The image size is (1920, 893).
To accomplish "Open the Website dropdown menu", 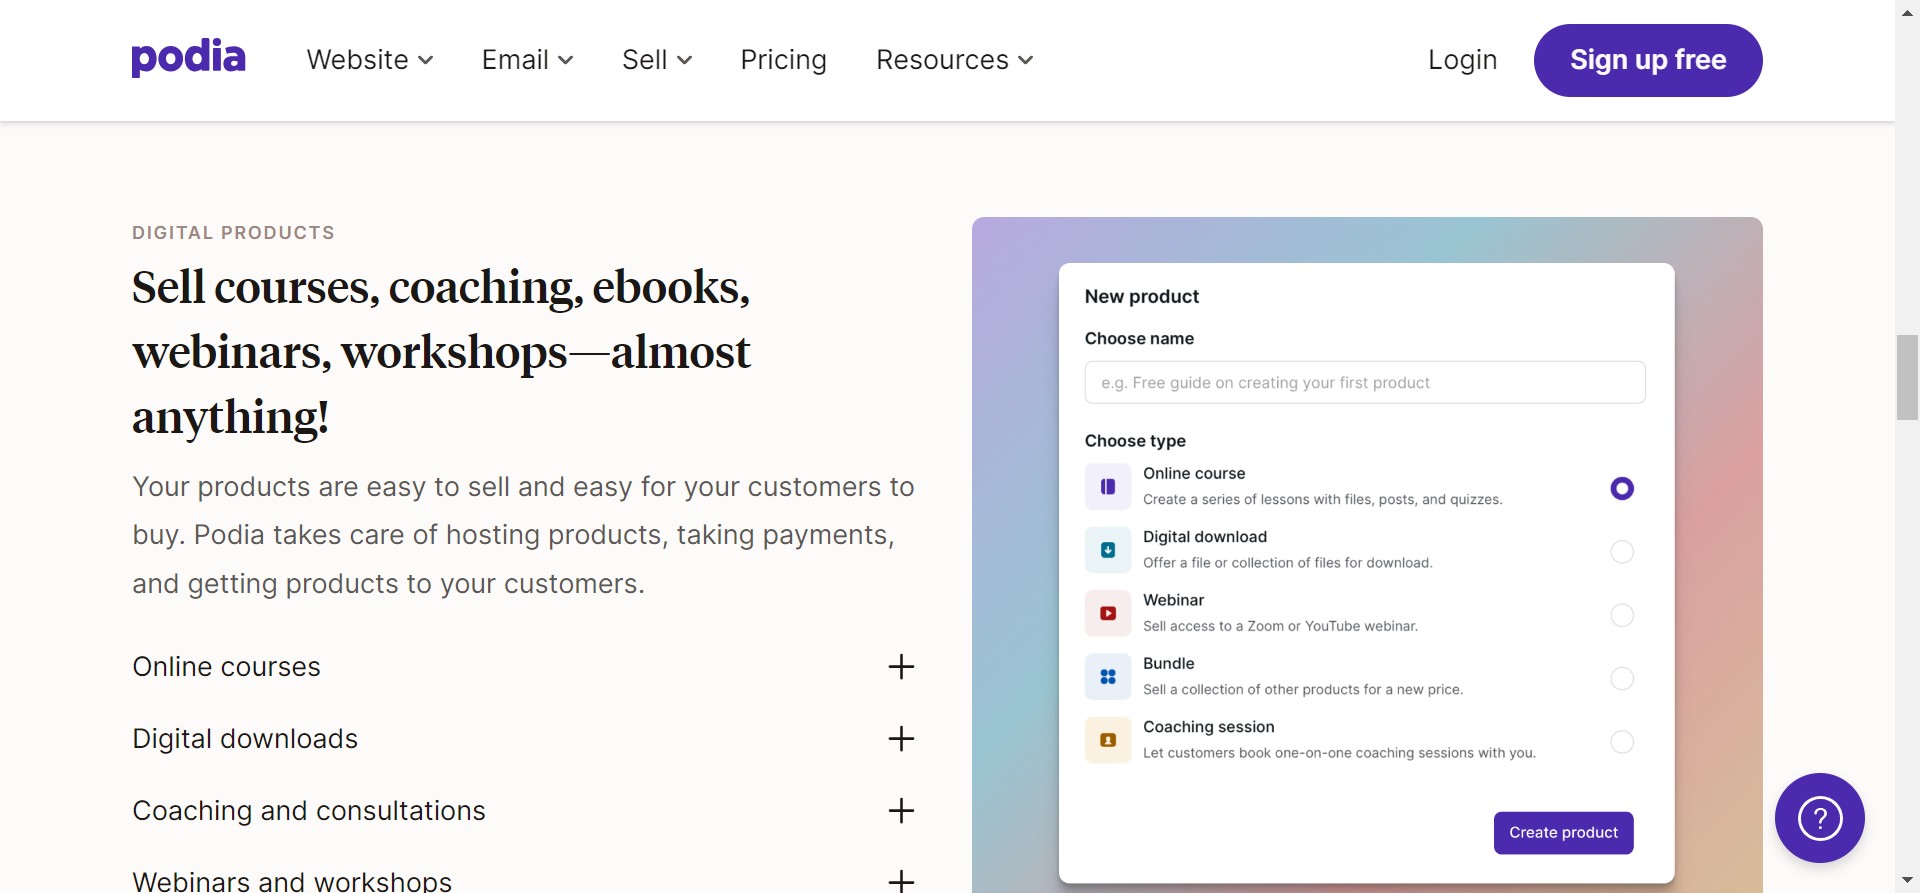I will tap(370, 60).
